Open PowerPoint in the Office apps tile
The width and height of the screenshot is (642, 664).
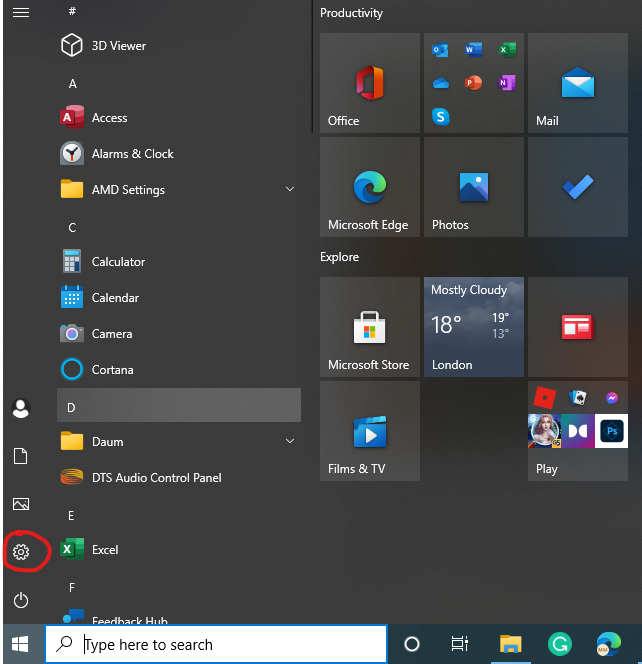point(473,83)
